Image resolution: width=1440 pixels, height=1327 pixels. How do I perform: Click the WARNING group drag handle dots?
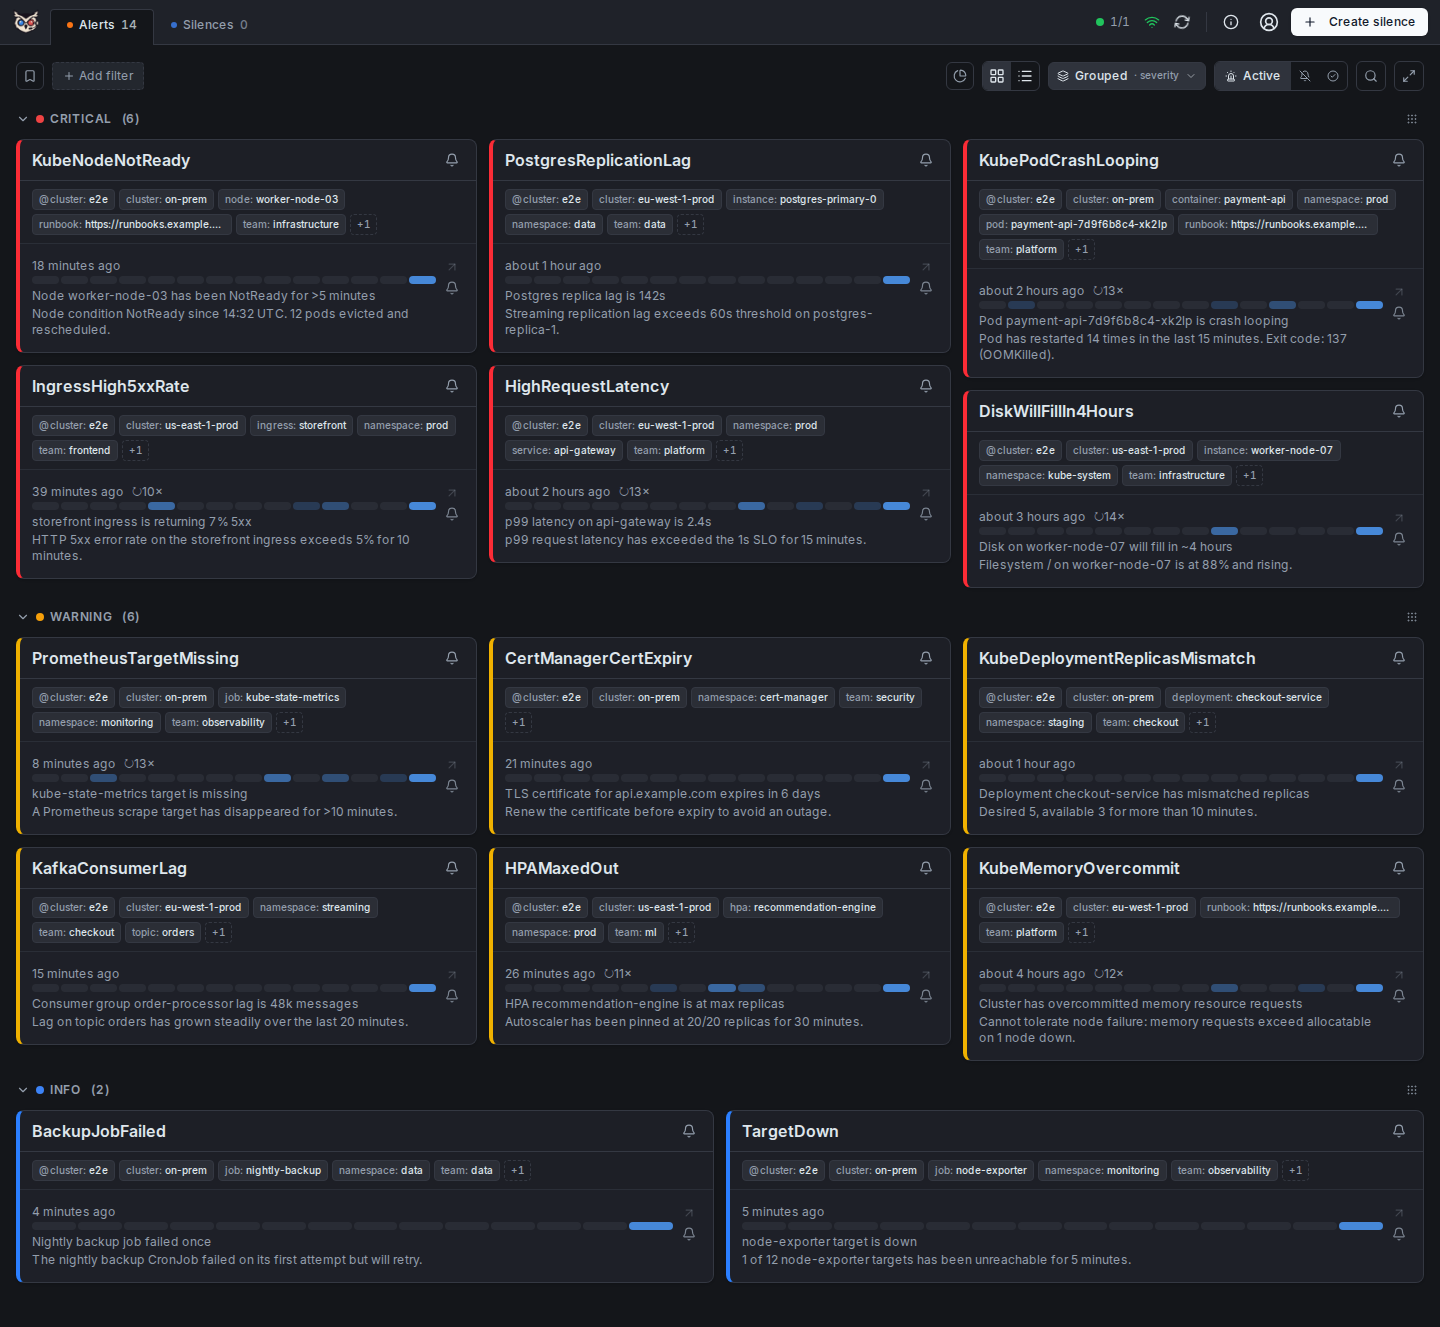pyautogui.click(x=1412, y=617)
